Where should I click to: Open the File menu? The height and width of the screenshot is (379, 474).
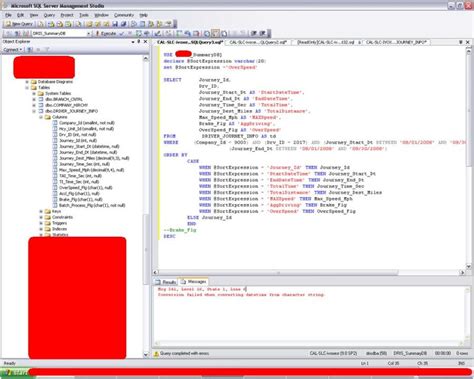[8, 15]
